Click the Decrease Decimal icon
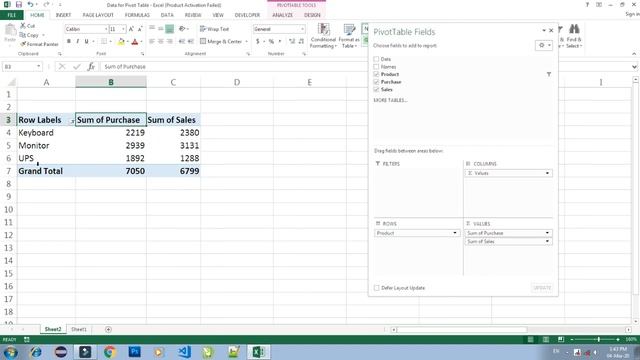This screenshot has height=360, width=640. (x=301, y=41)
